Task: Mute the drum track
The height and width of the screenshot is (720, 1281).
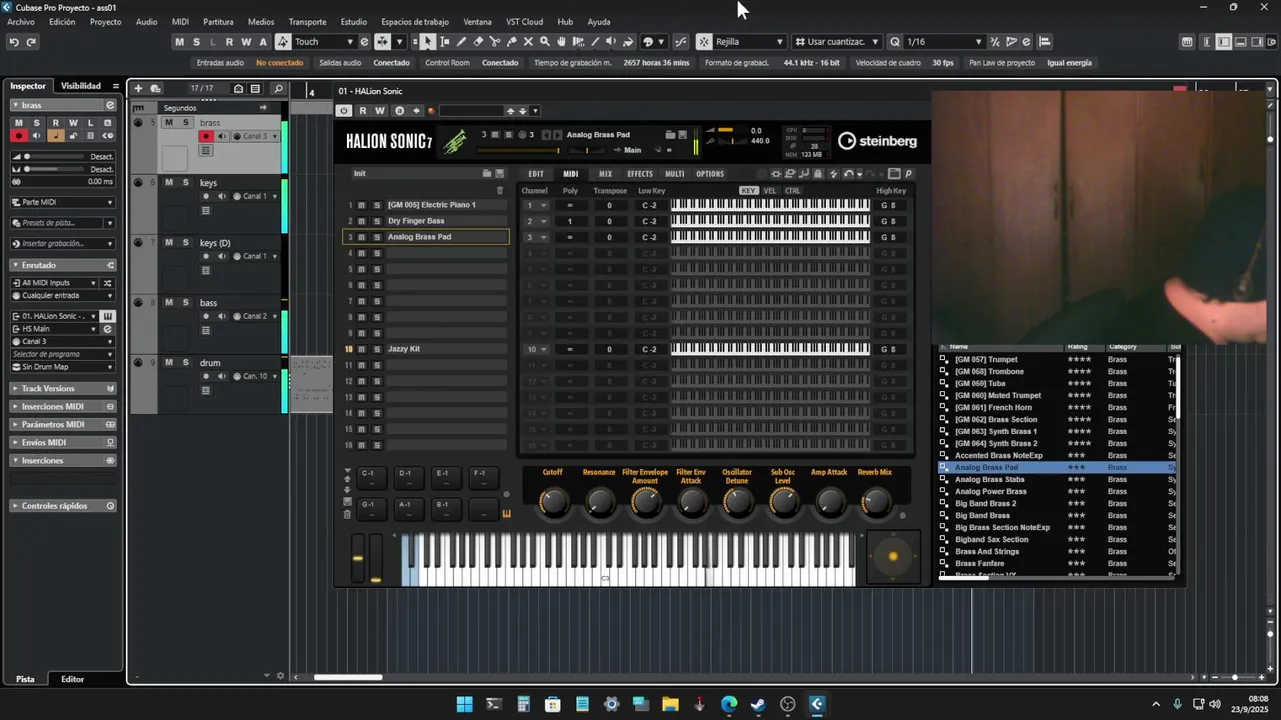Action: tap(169, 362)
